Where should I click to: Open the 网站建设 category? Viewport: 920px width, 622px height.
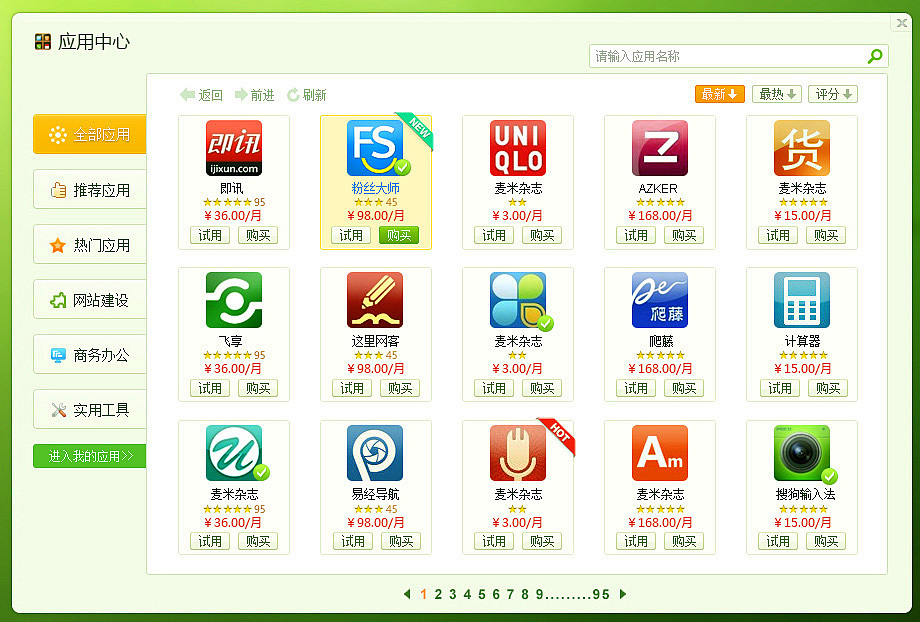click(x=90, y=300)
